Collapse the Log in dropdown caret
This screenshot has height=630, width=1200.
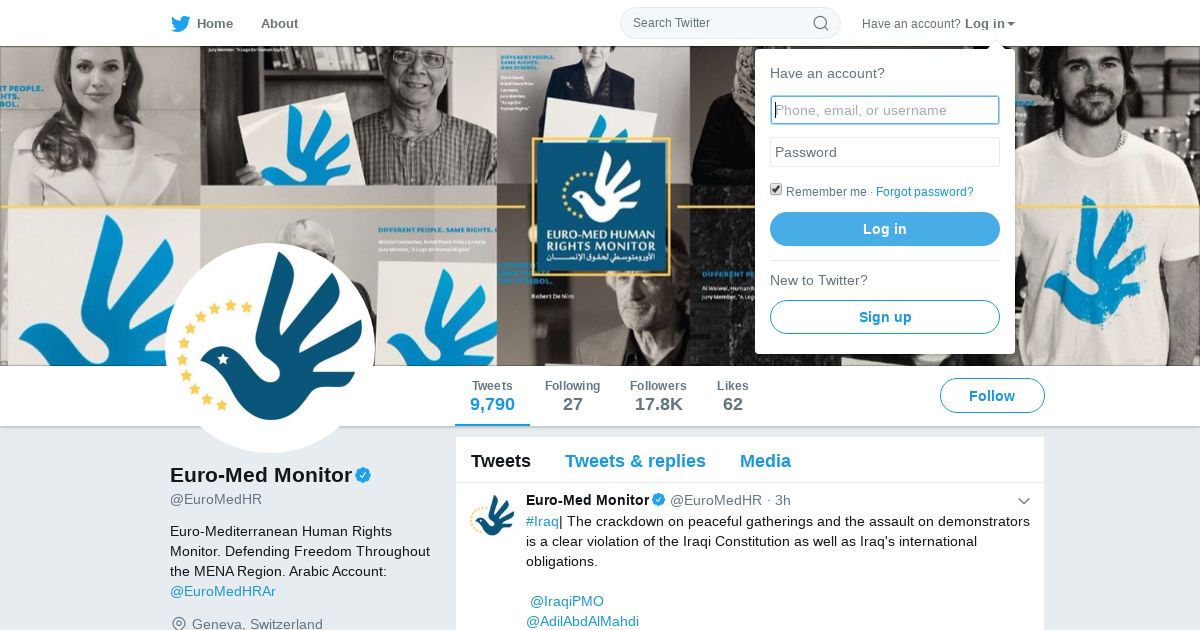[x=1011, y=24]
